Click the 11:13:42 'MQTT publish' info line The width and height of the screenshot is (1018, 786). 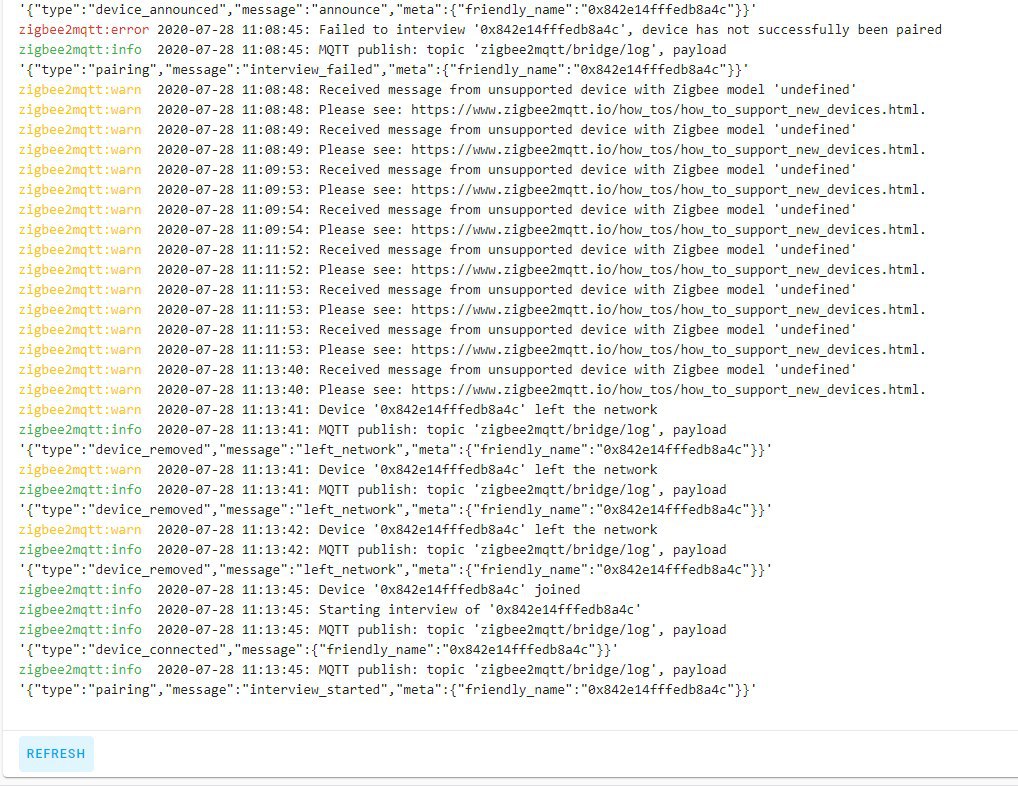coord(373,550)
